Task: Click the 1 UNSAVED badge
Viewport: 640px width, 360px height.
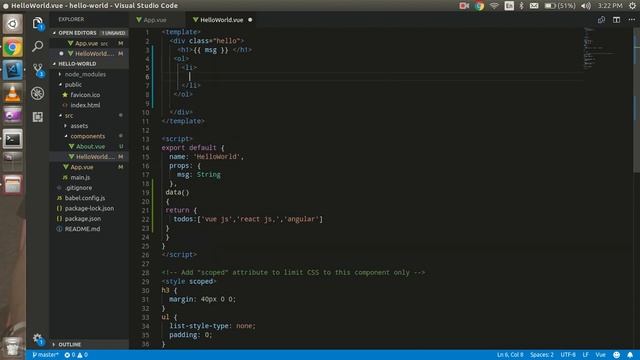Action: coord(113,33)
